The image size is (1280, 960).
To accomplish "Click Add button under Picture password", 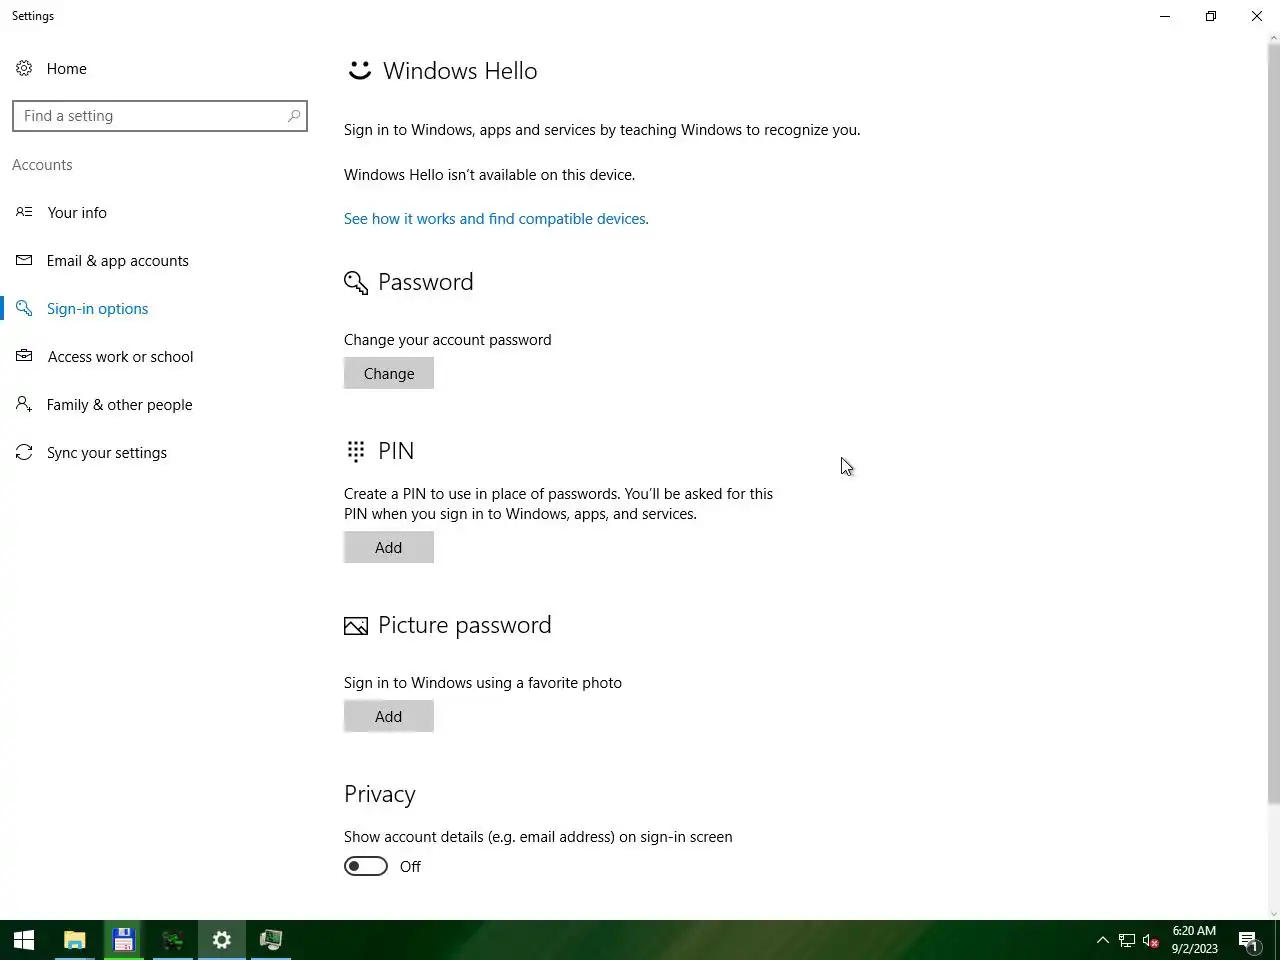I will pos(389,716).
